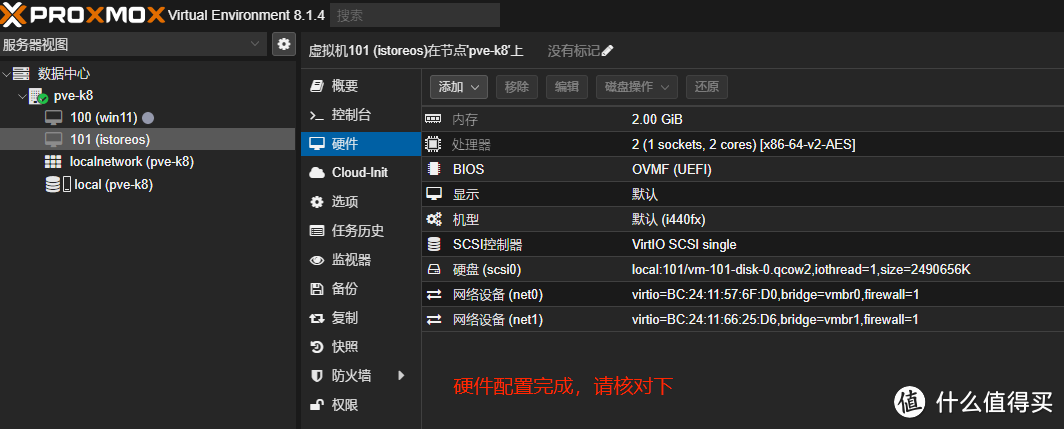Screen dimensions: 1064x429
Task: Select the net1 bridge=vmbr1 value
Action: (775, 319)
